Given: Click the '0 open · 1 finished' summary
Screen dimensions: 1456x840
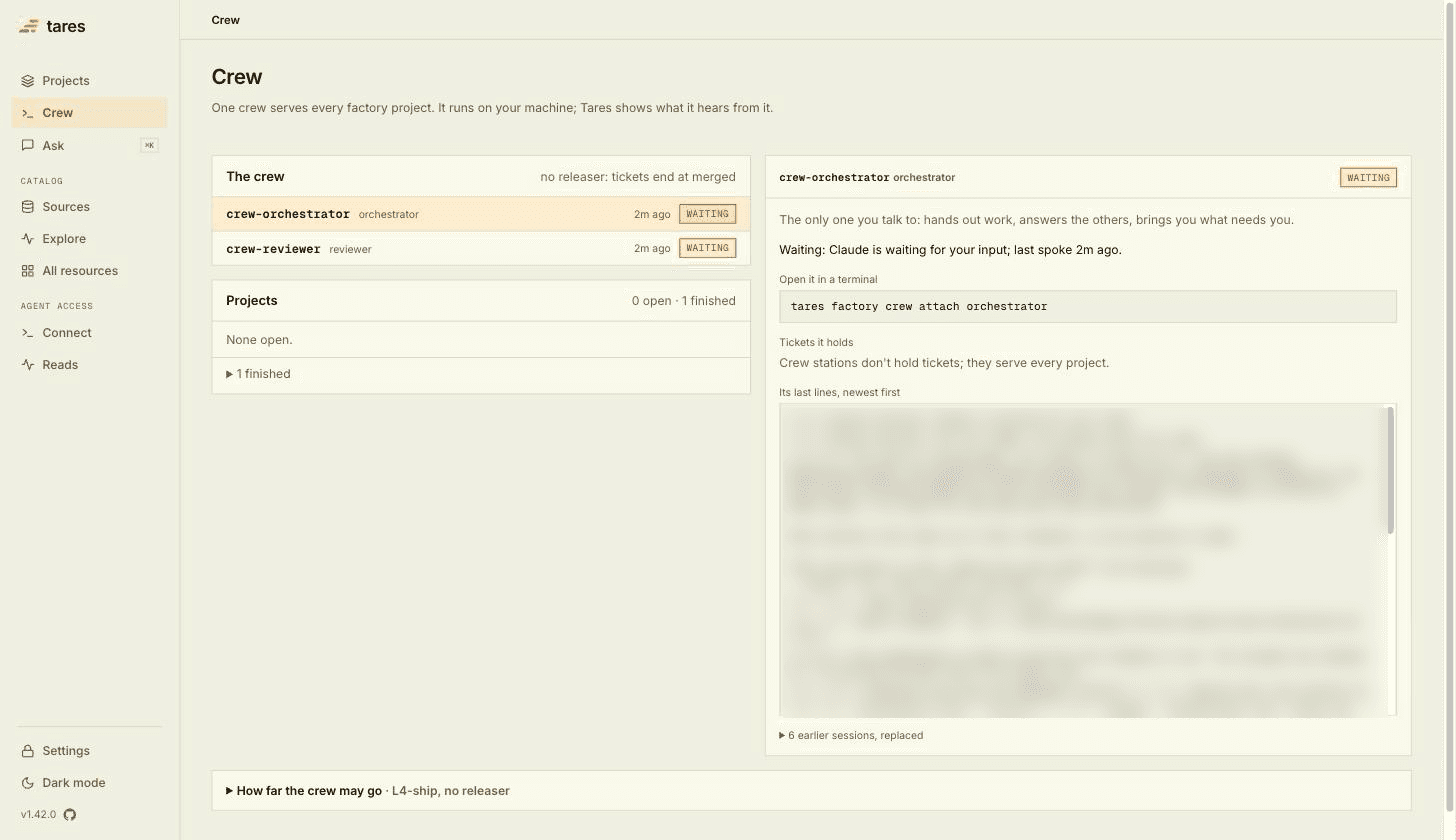Looking at the screenshot, I should (x=683, y=301).
